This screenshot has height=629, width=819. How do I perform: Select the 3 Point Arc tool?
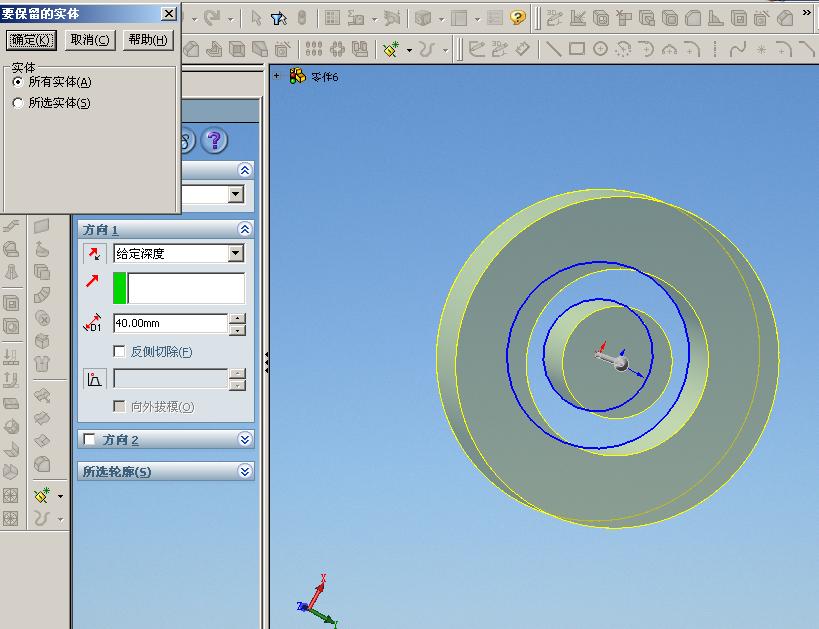[669, 49]
